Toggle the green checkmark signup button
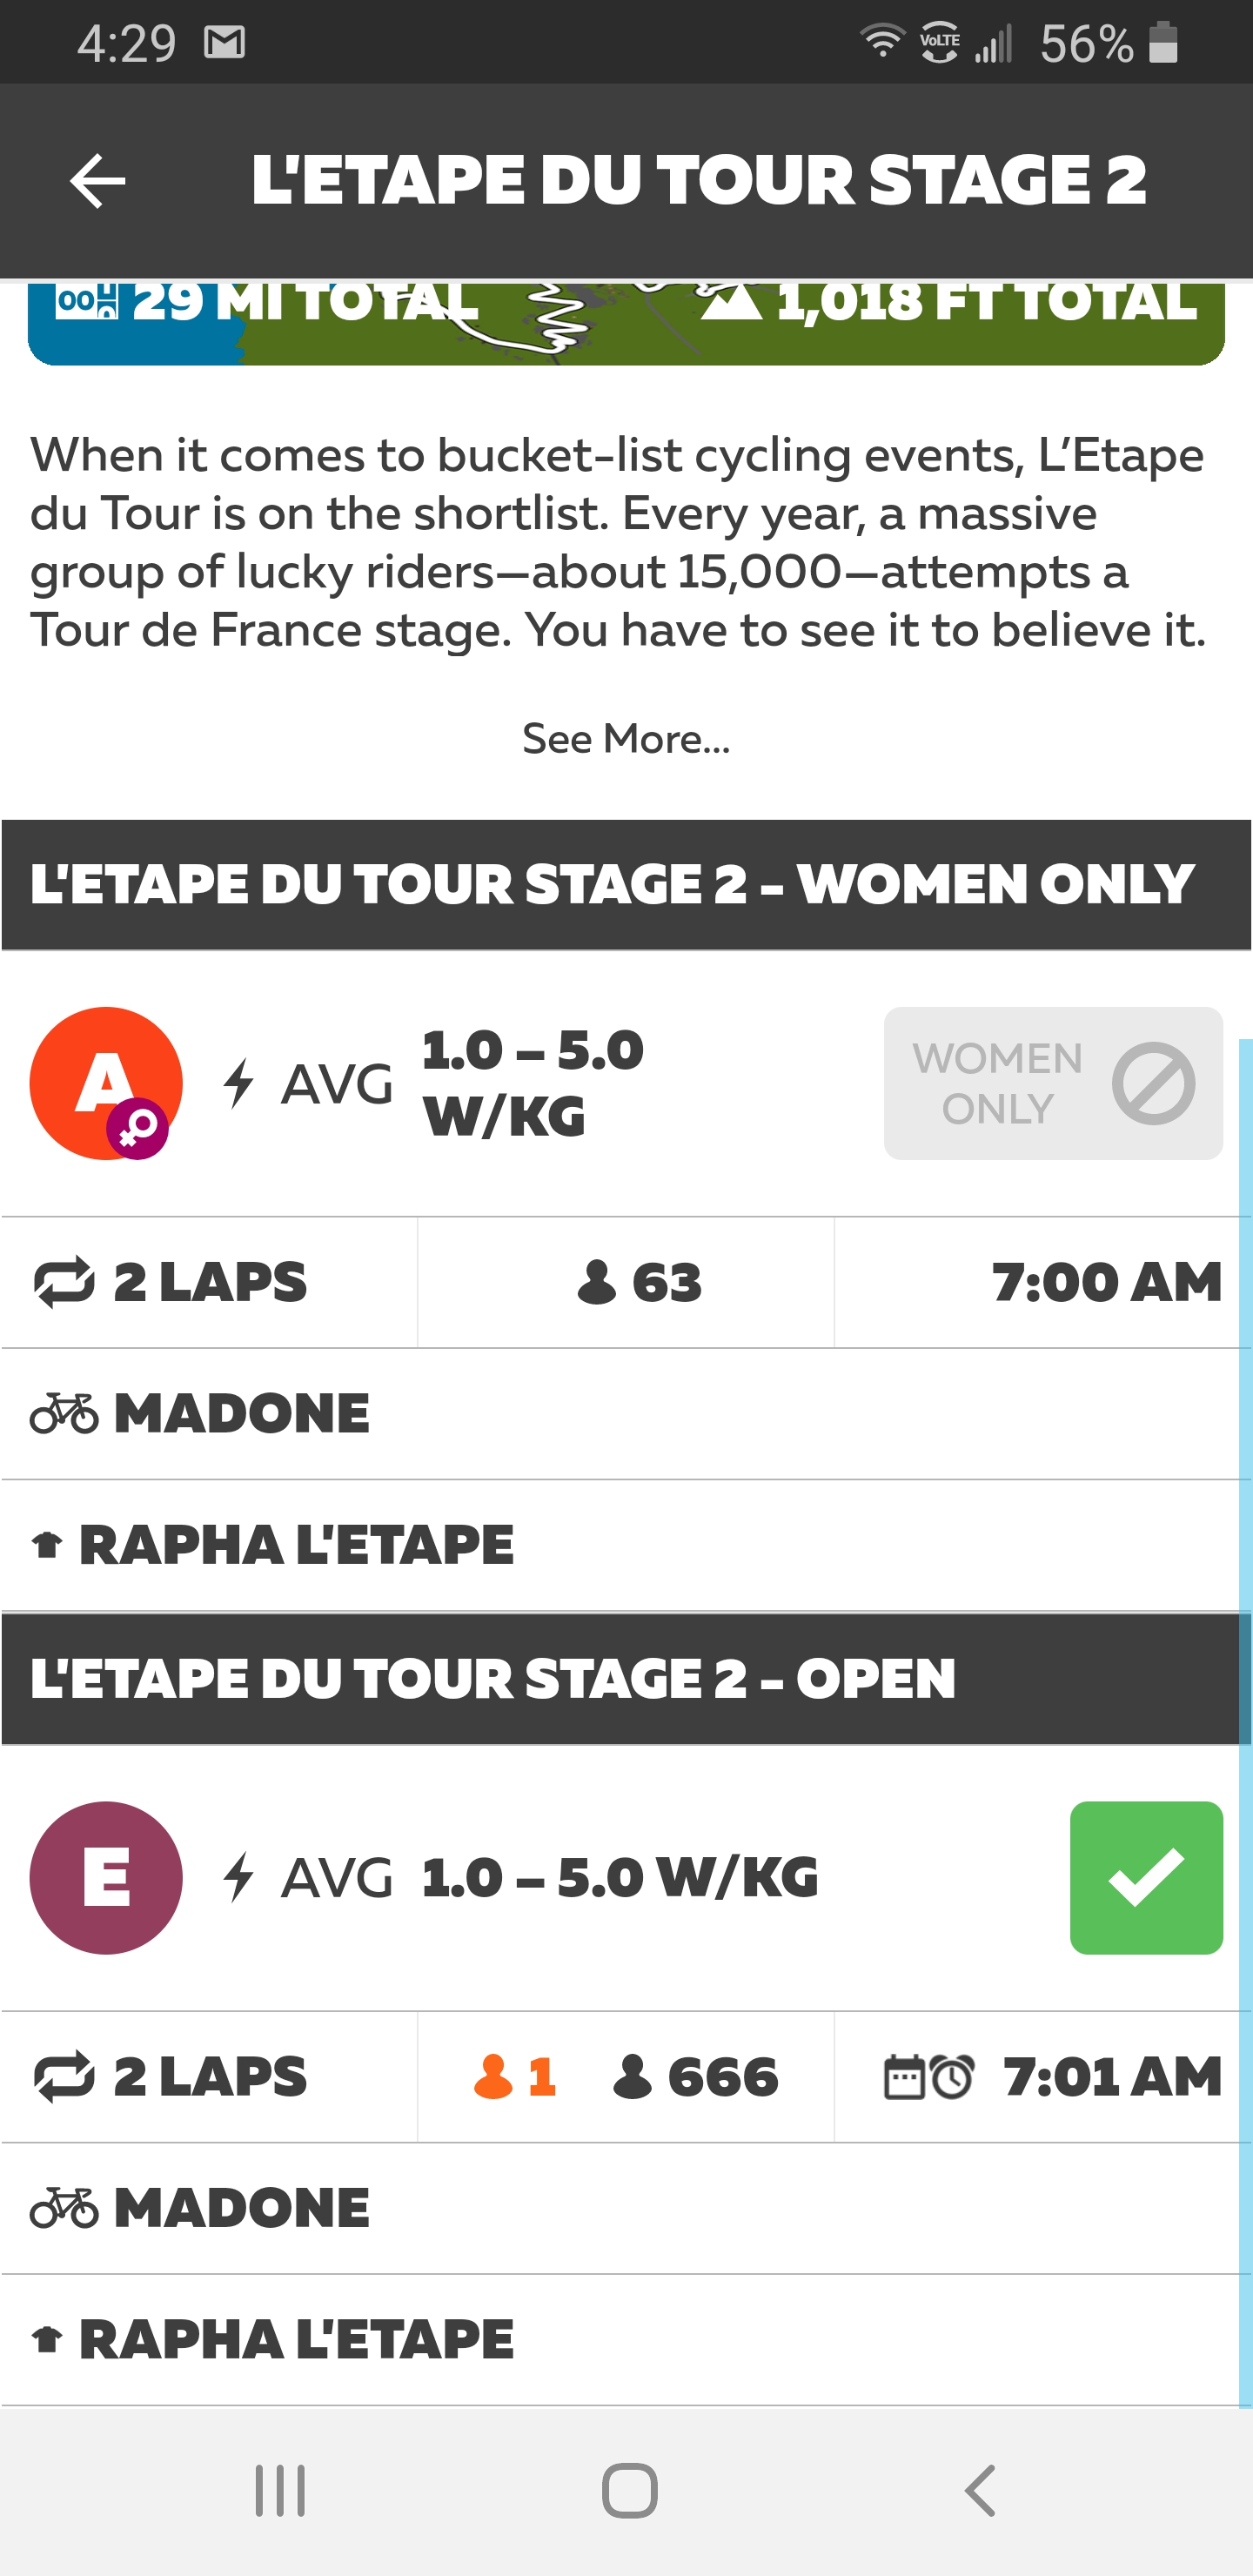The width and height of the screenshot is (1253, 2576). [1145, 1877]
